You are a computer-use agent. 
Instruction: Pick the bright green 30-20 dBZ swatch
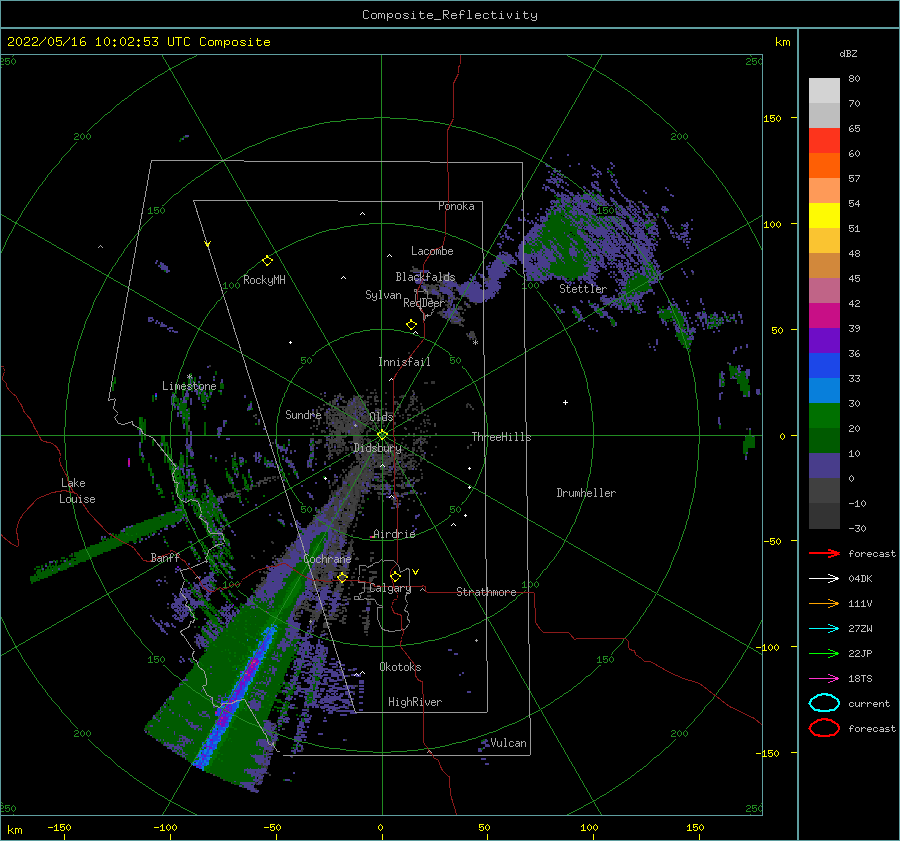pos(824,416)
